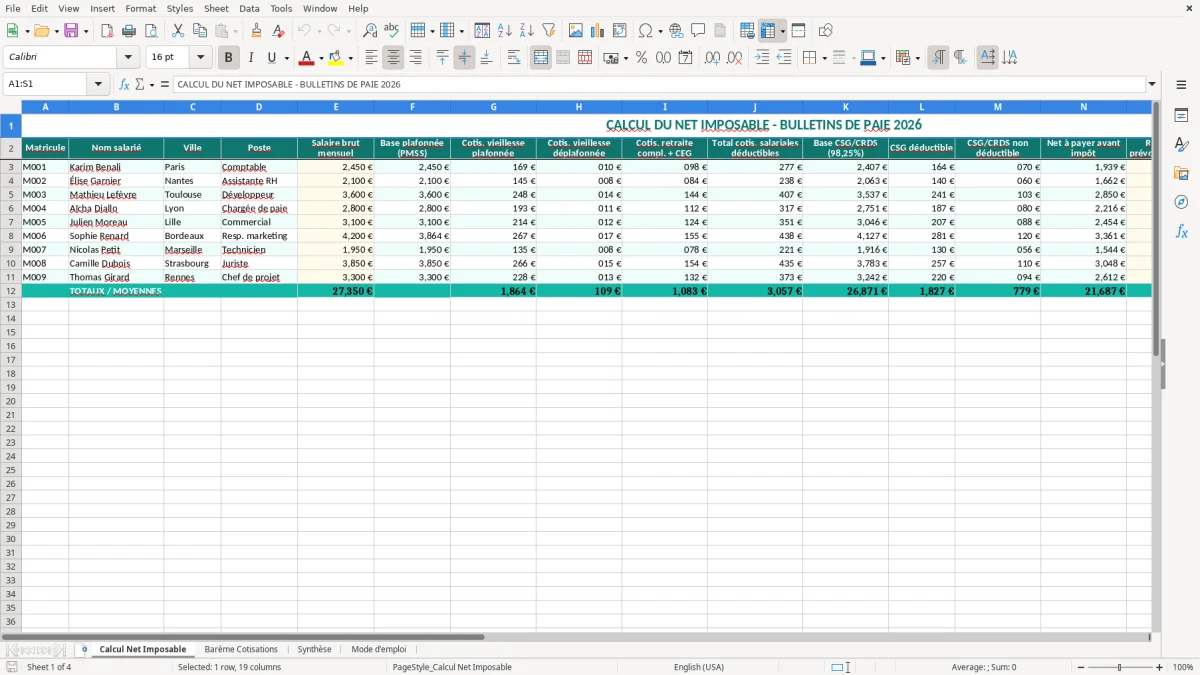Show Draw Functions shapes icon
1200x675 pixels.
coord(825,31)
